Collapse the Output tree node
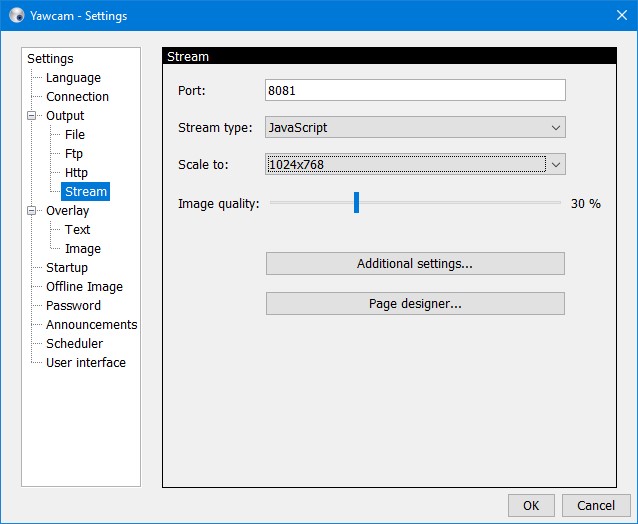The width and height of the screenshot is (638, 524). coord(31,116)
